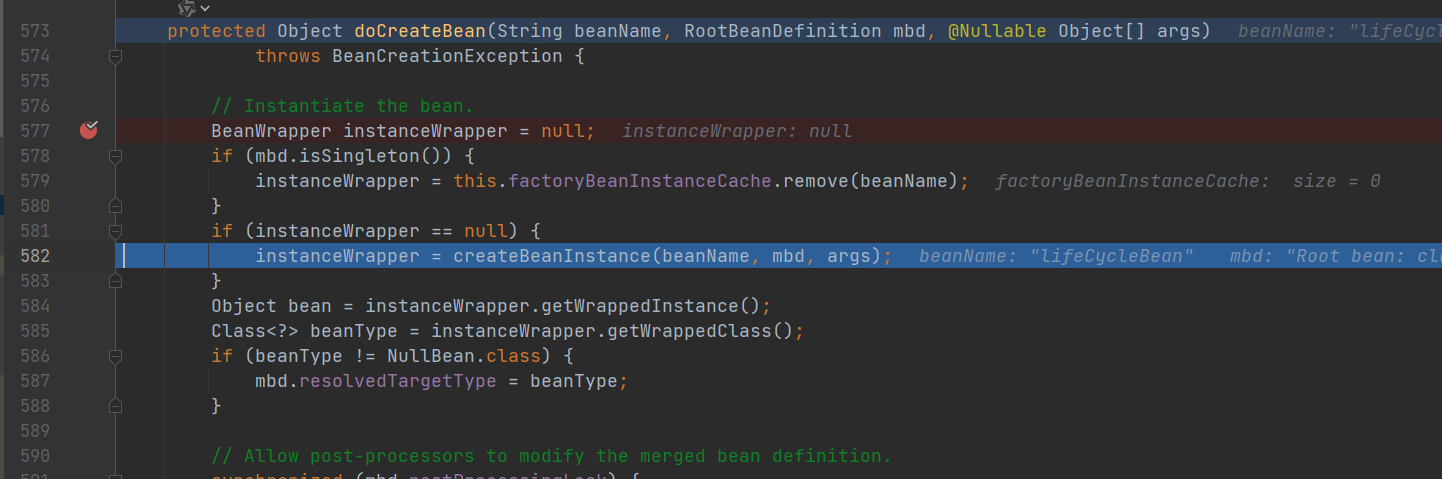Click the inline hint 'factoryBeanInstanceCache: size = 0'
This screenshot has height=479, width=1442.
coord(1187,181)
